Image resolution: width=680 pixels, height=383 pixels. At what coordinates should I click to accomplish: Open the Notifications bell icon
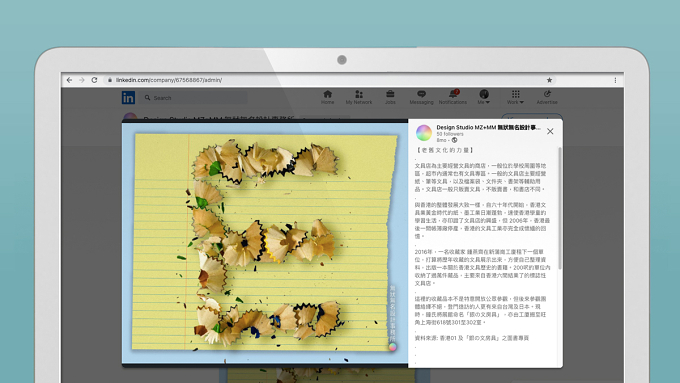click(x=453, y=94)
